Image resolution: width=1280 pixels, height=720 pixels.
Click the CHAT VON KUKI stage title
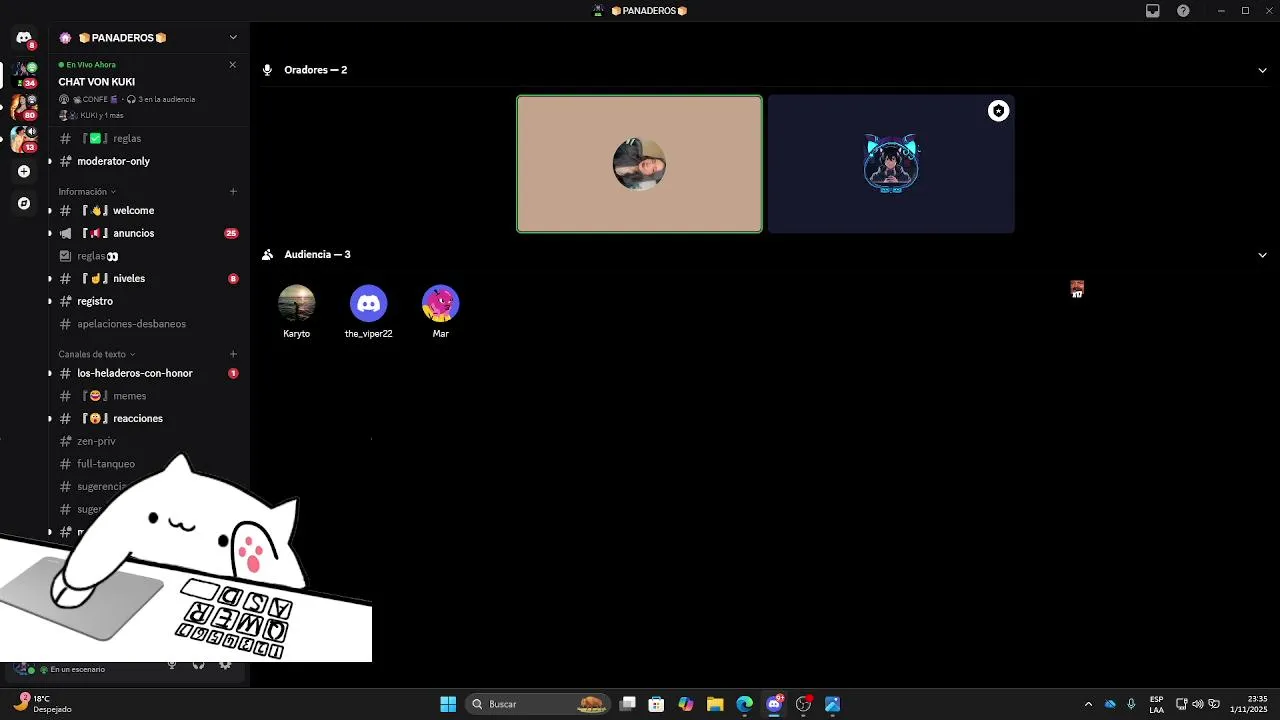click(x=96, y=82)
